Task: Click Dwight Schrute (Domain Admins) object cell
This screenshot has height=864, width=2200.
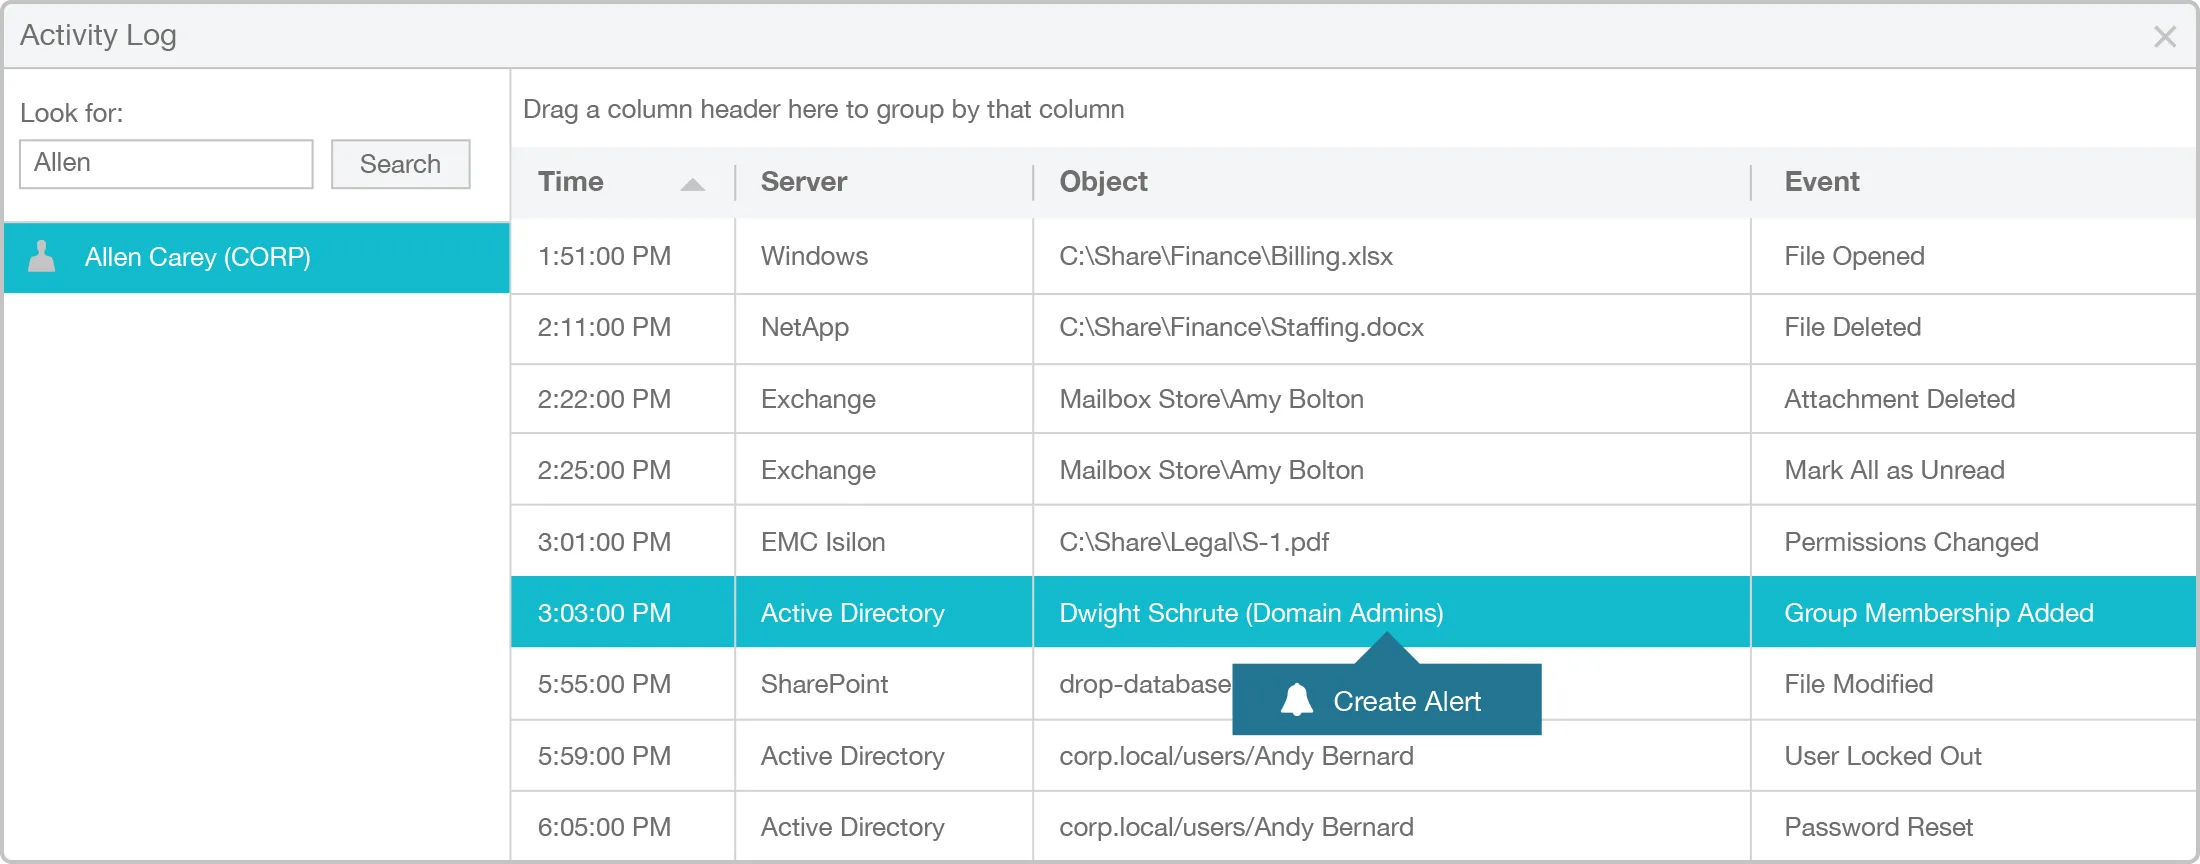Action: click(x=1392, y=613)
